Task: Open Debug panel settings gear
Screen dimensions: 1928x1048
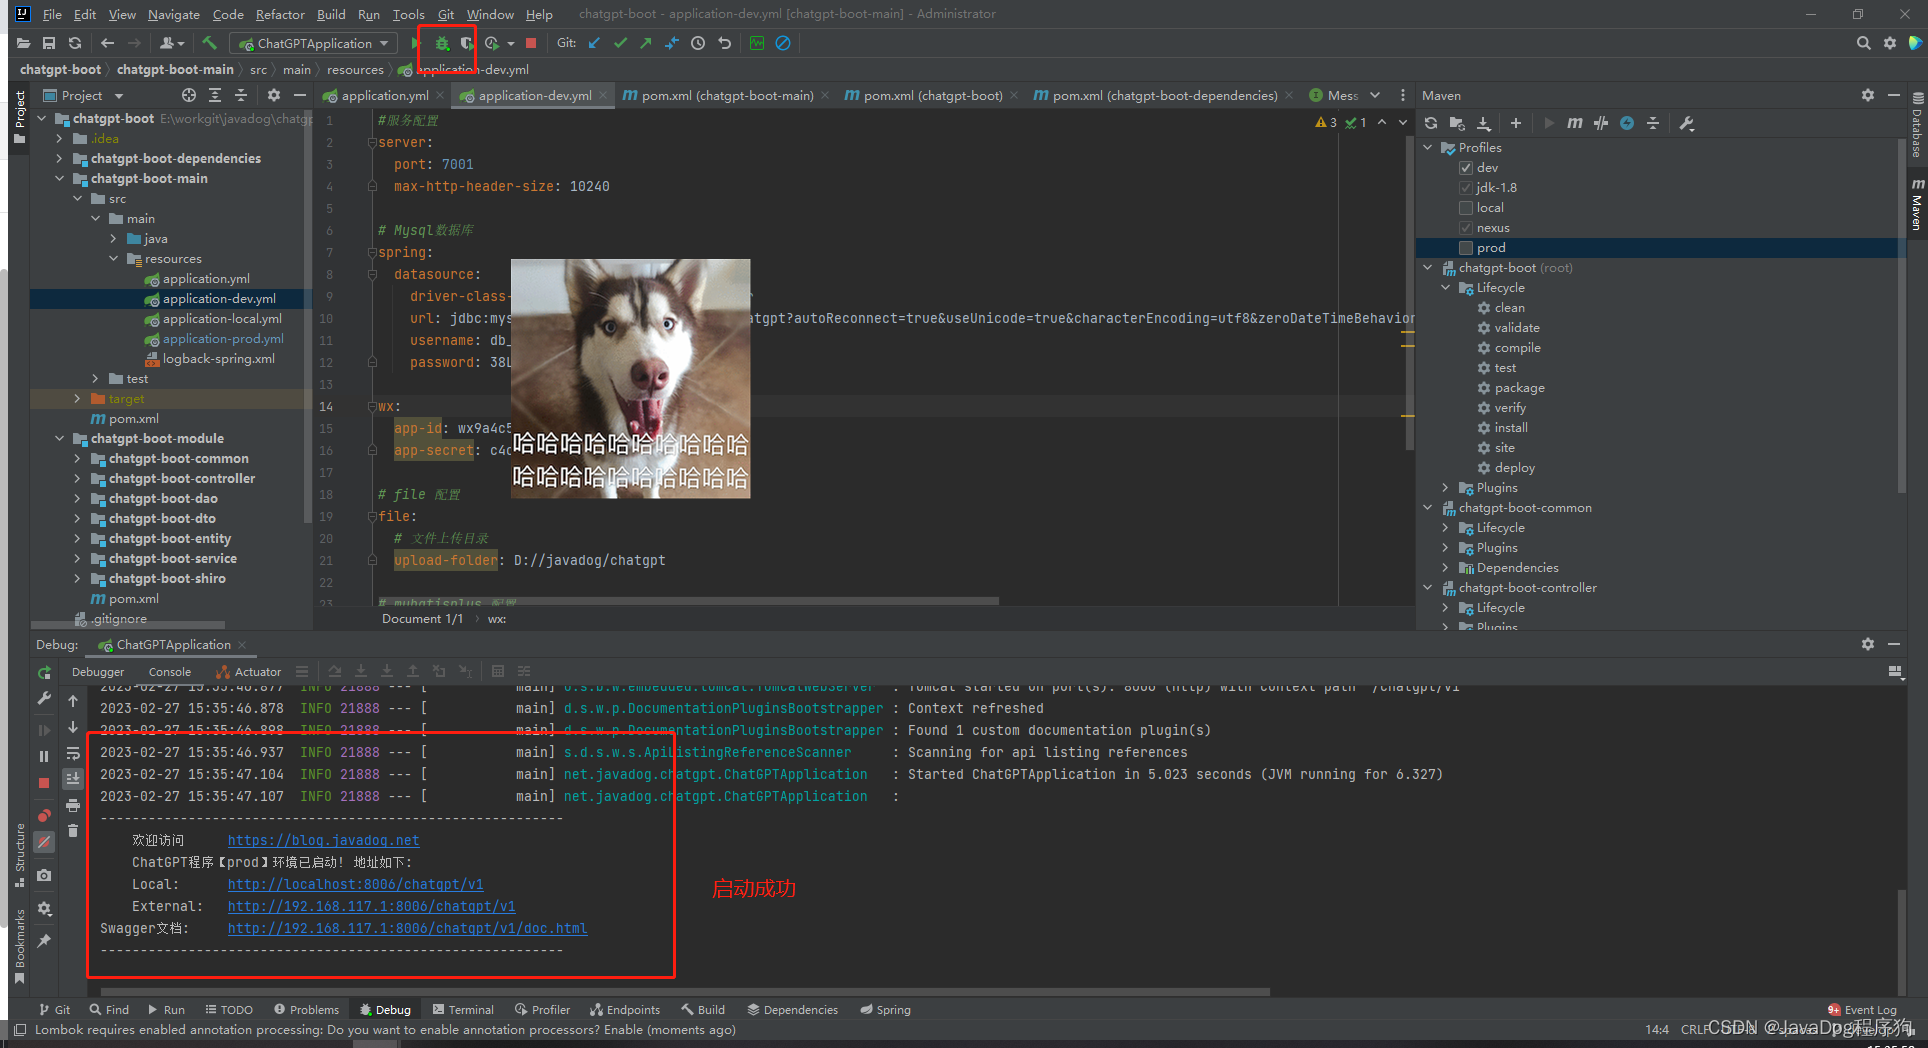Action: click(x=1867, y=644)
